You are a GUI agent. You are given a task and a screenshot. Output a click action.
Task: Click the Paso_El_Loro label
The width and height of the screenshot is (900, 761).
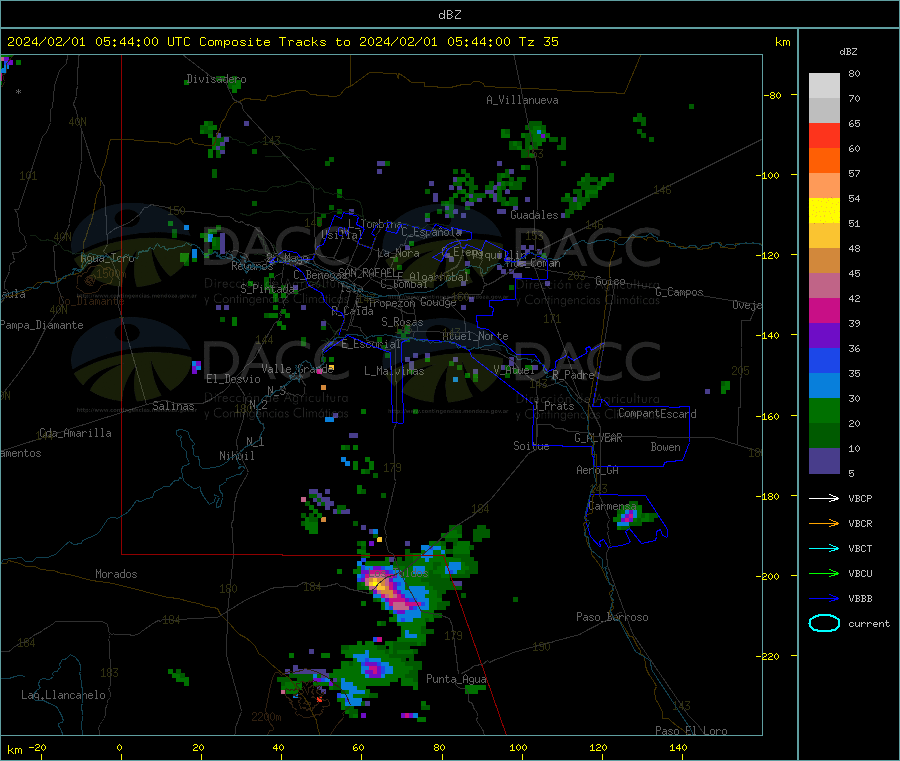click(691, 731)
